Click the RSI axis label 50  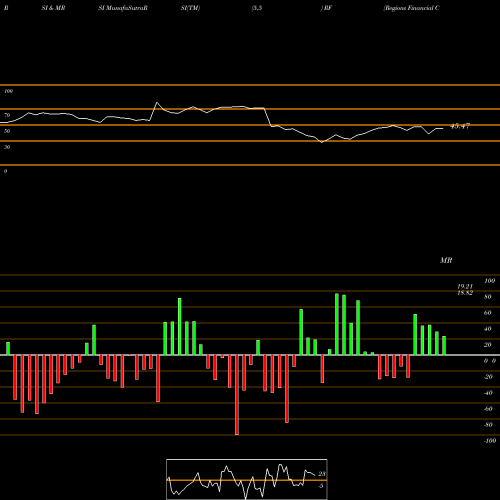(7, 131)
